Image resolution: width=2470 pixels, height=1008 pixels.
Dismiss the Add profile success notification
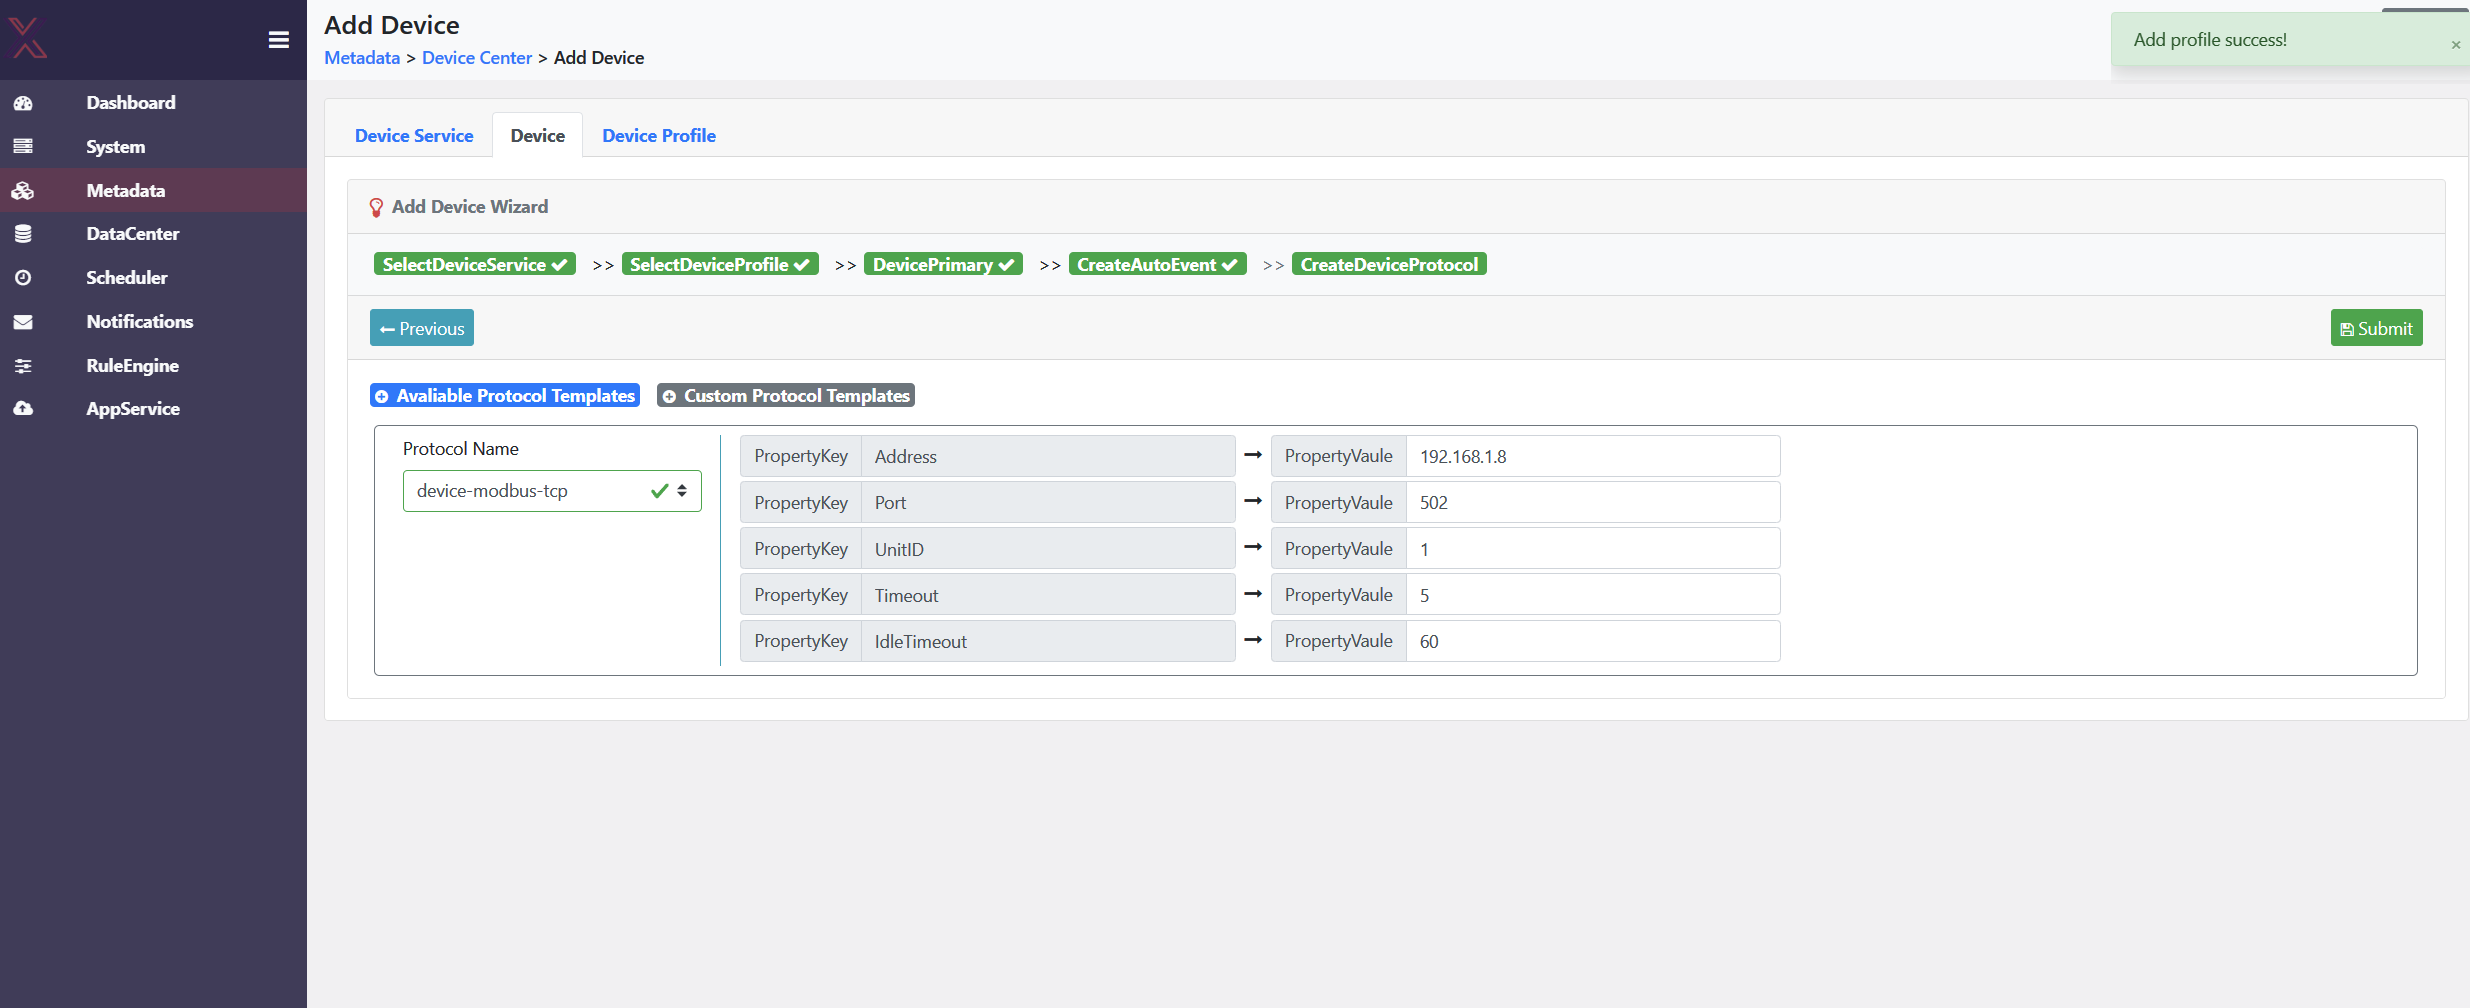tap(2455, 45)
